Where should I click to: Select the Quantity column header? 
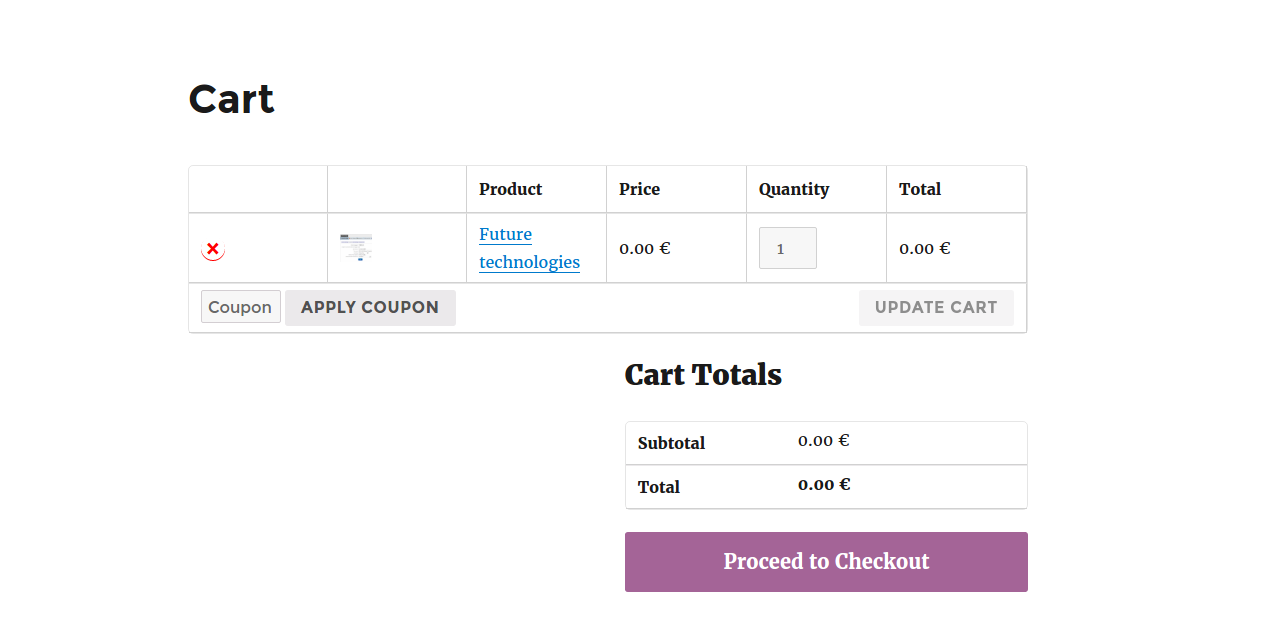tap(793, 189)
